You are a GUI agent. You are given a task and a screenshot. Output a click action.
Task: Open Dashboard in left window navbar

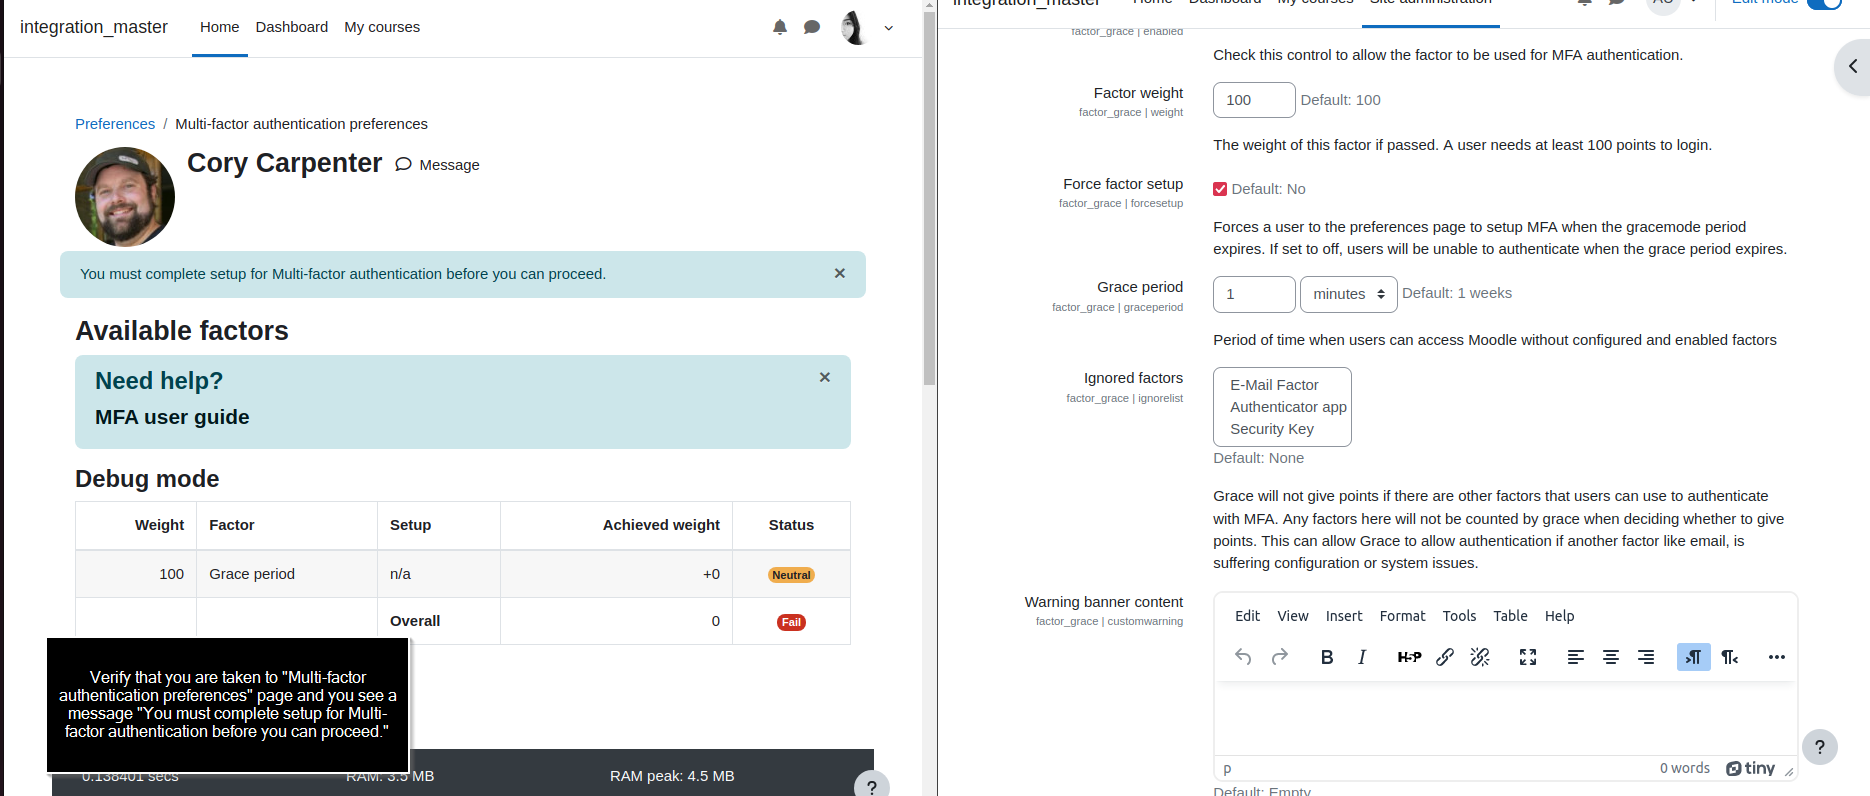(291, 27)
